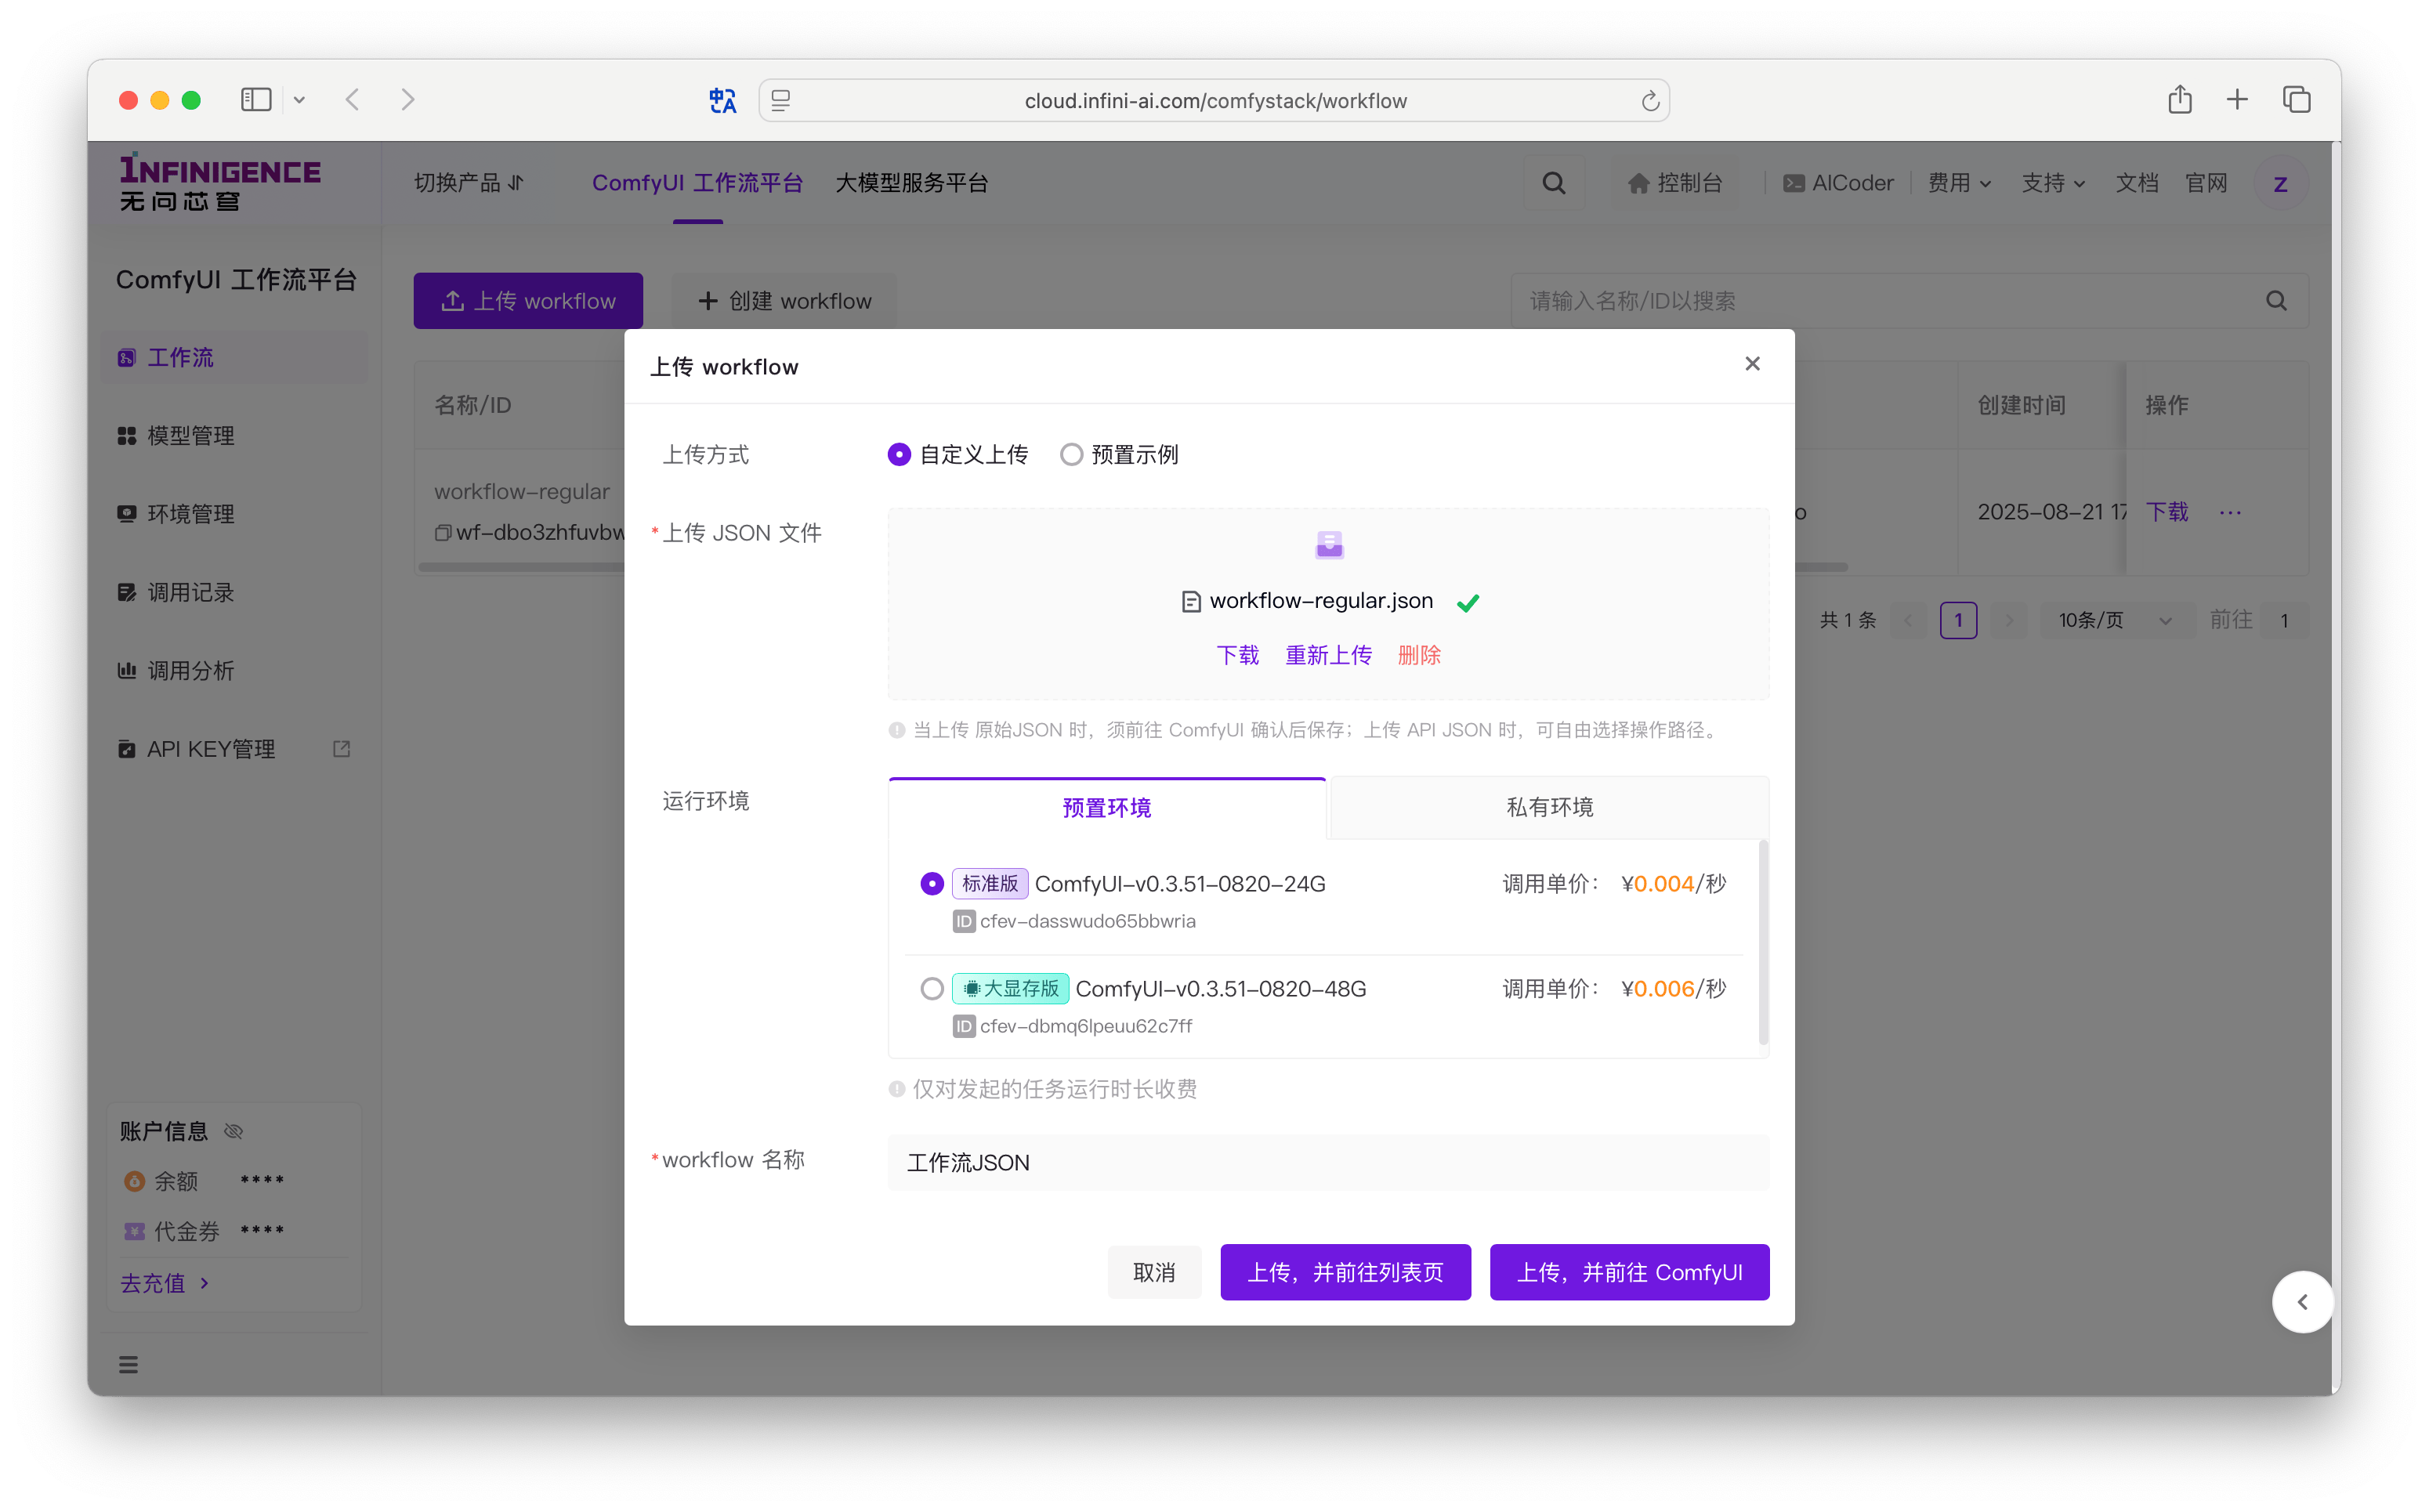This screenshot has width=2429, height=1512.
Task: Click the Safari sidebar toggle icon
Action: point(256,100)
